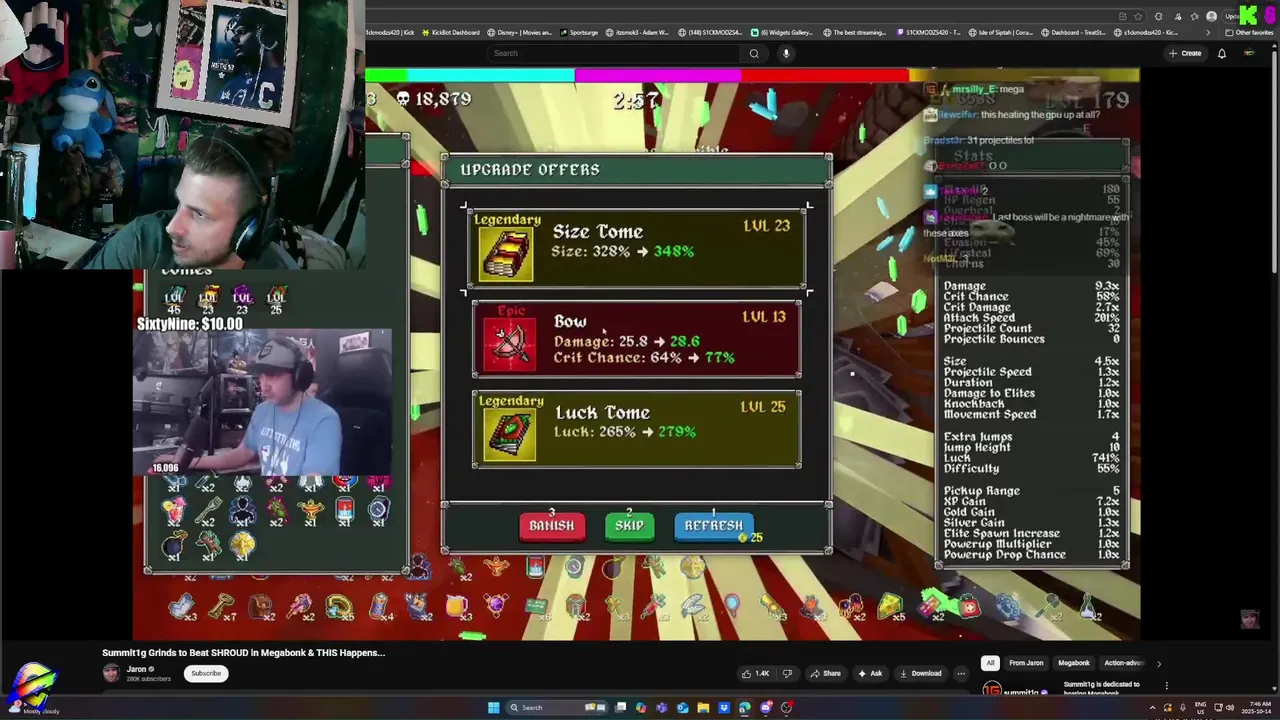Subscribe to the Jaron channel
The width and height of the screenshot is (1280, 720).
tap(206, 673)
